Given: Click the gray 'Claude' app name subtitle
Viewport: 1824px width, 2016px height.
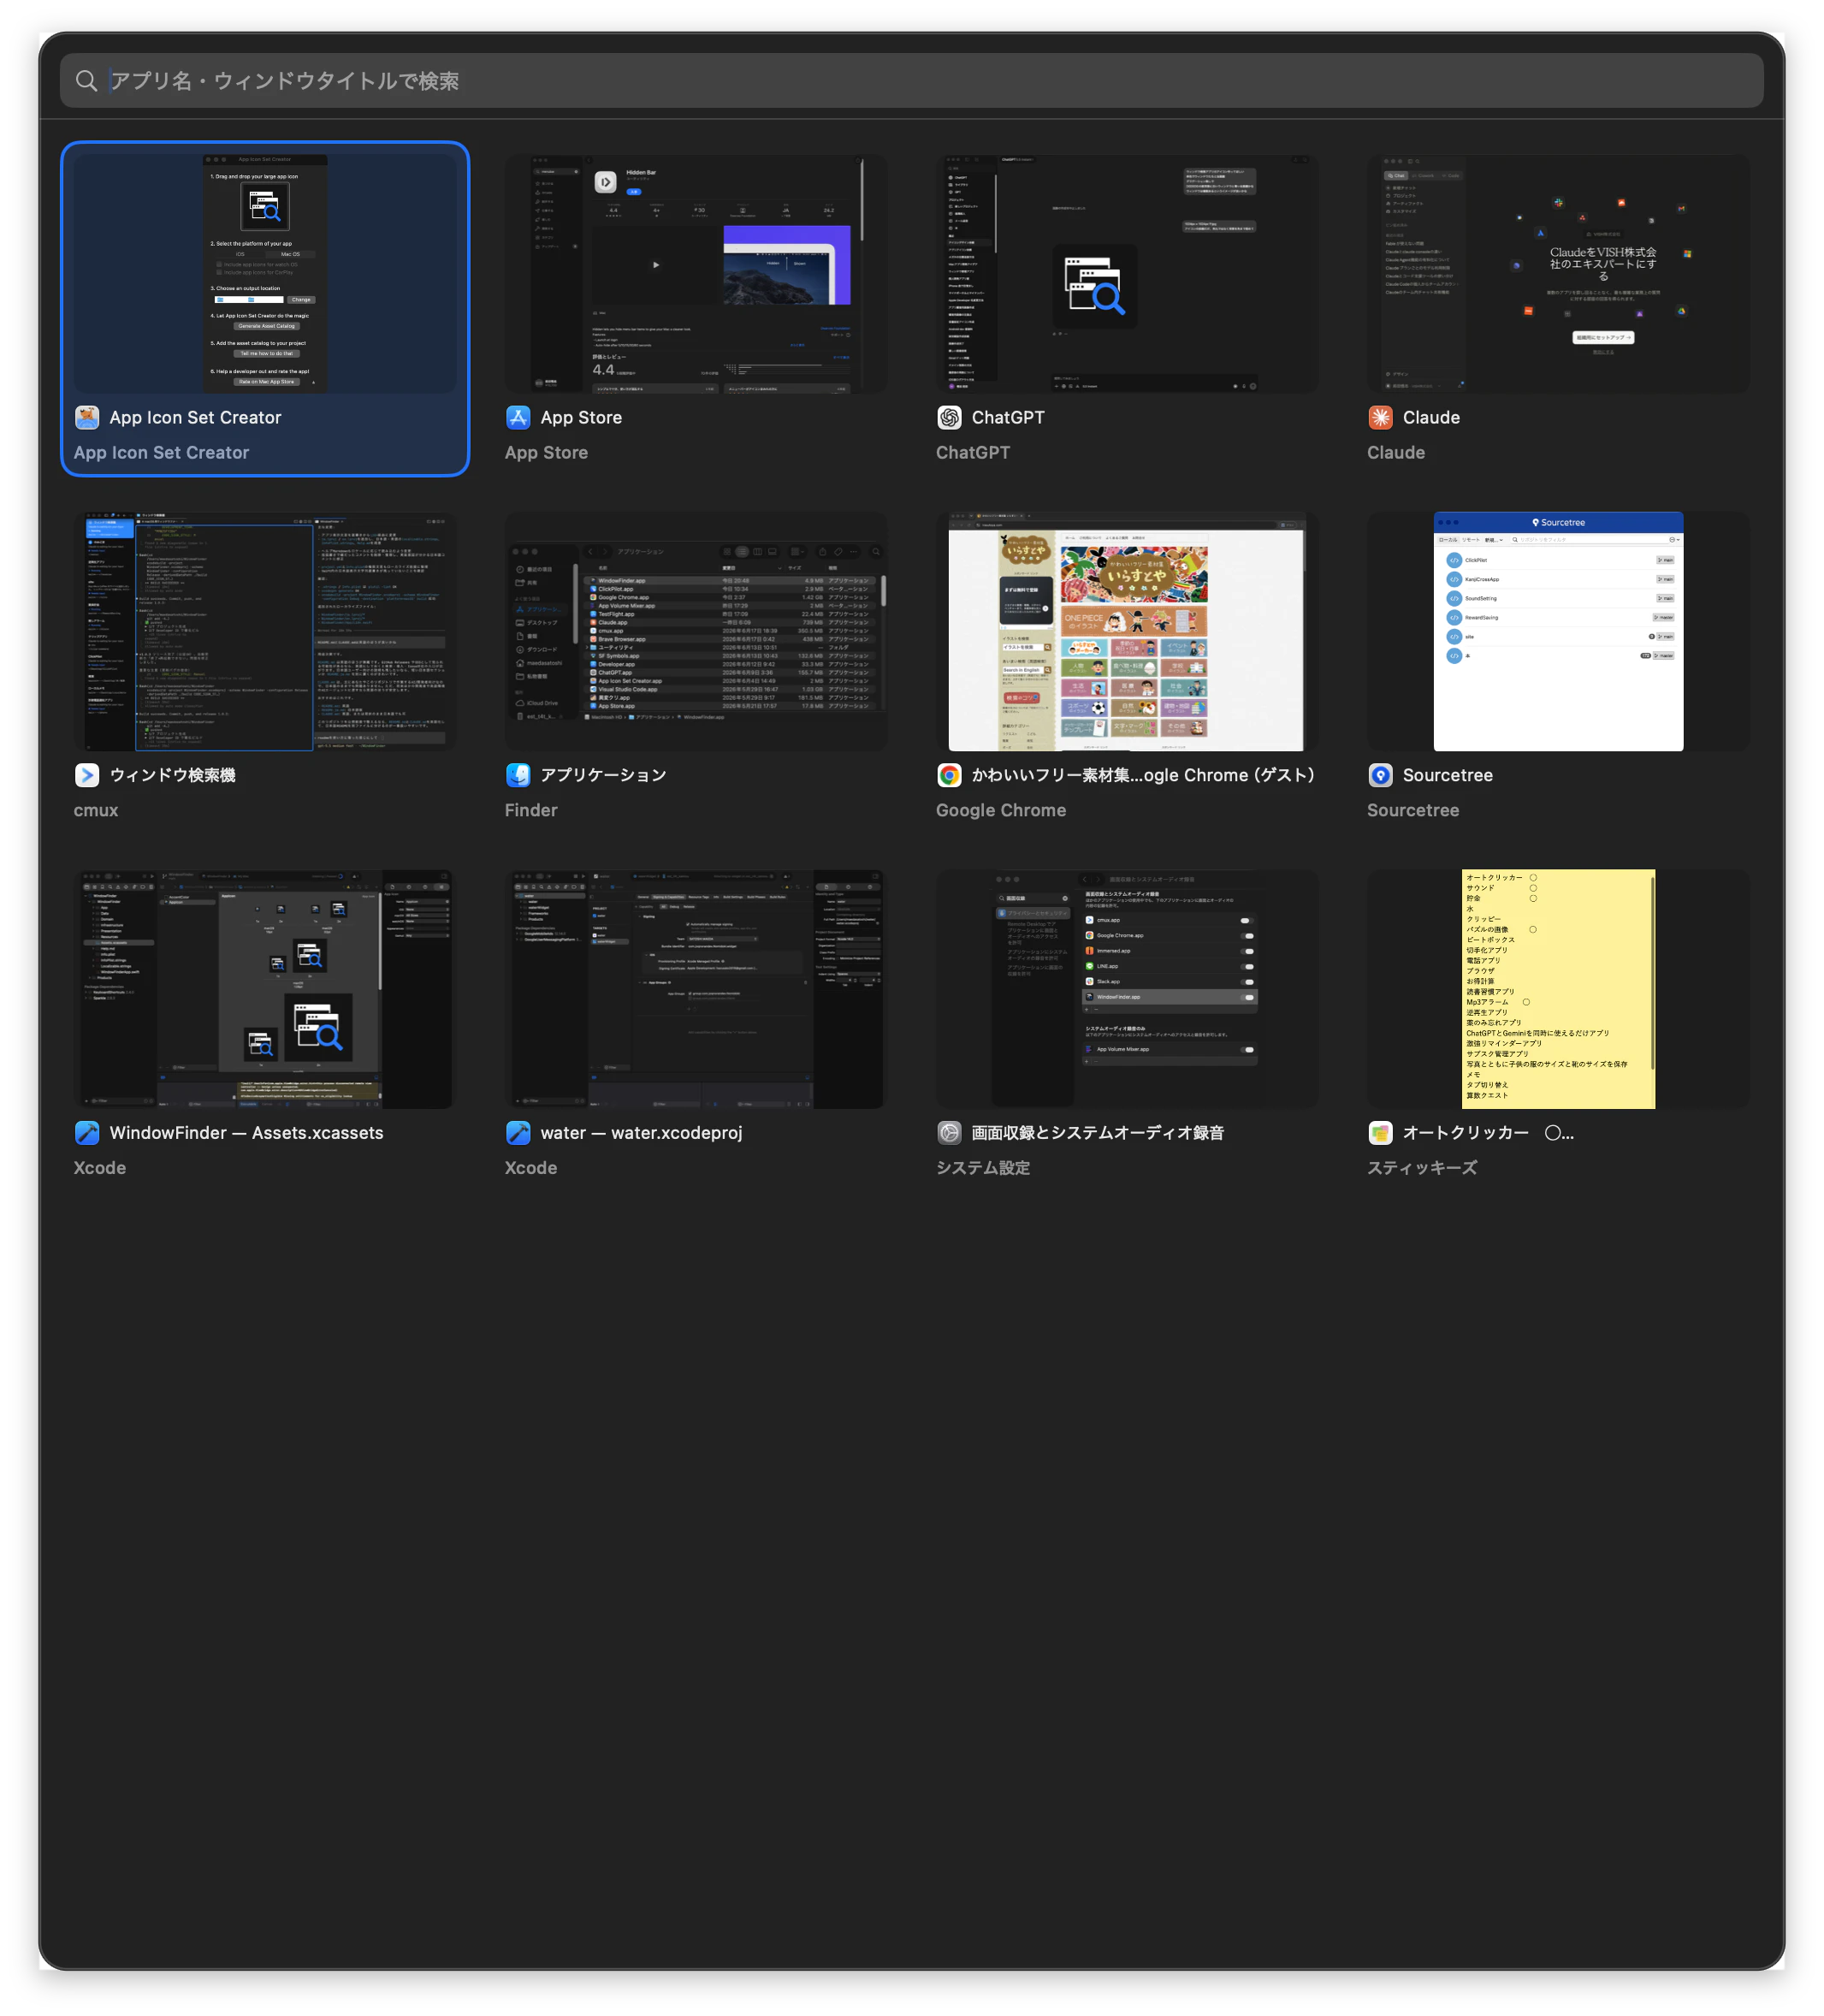Looking at the screenshot, I should [x=1396, y=452].
